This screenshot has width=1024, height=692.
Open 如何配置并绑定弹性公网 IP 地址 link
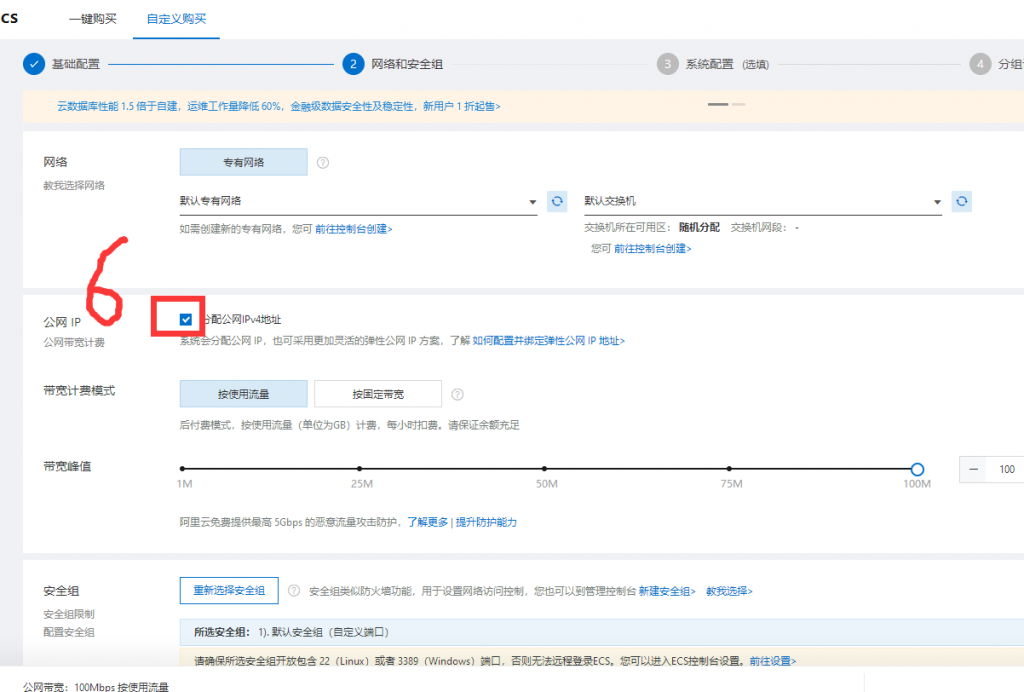(x=548, y=341)
